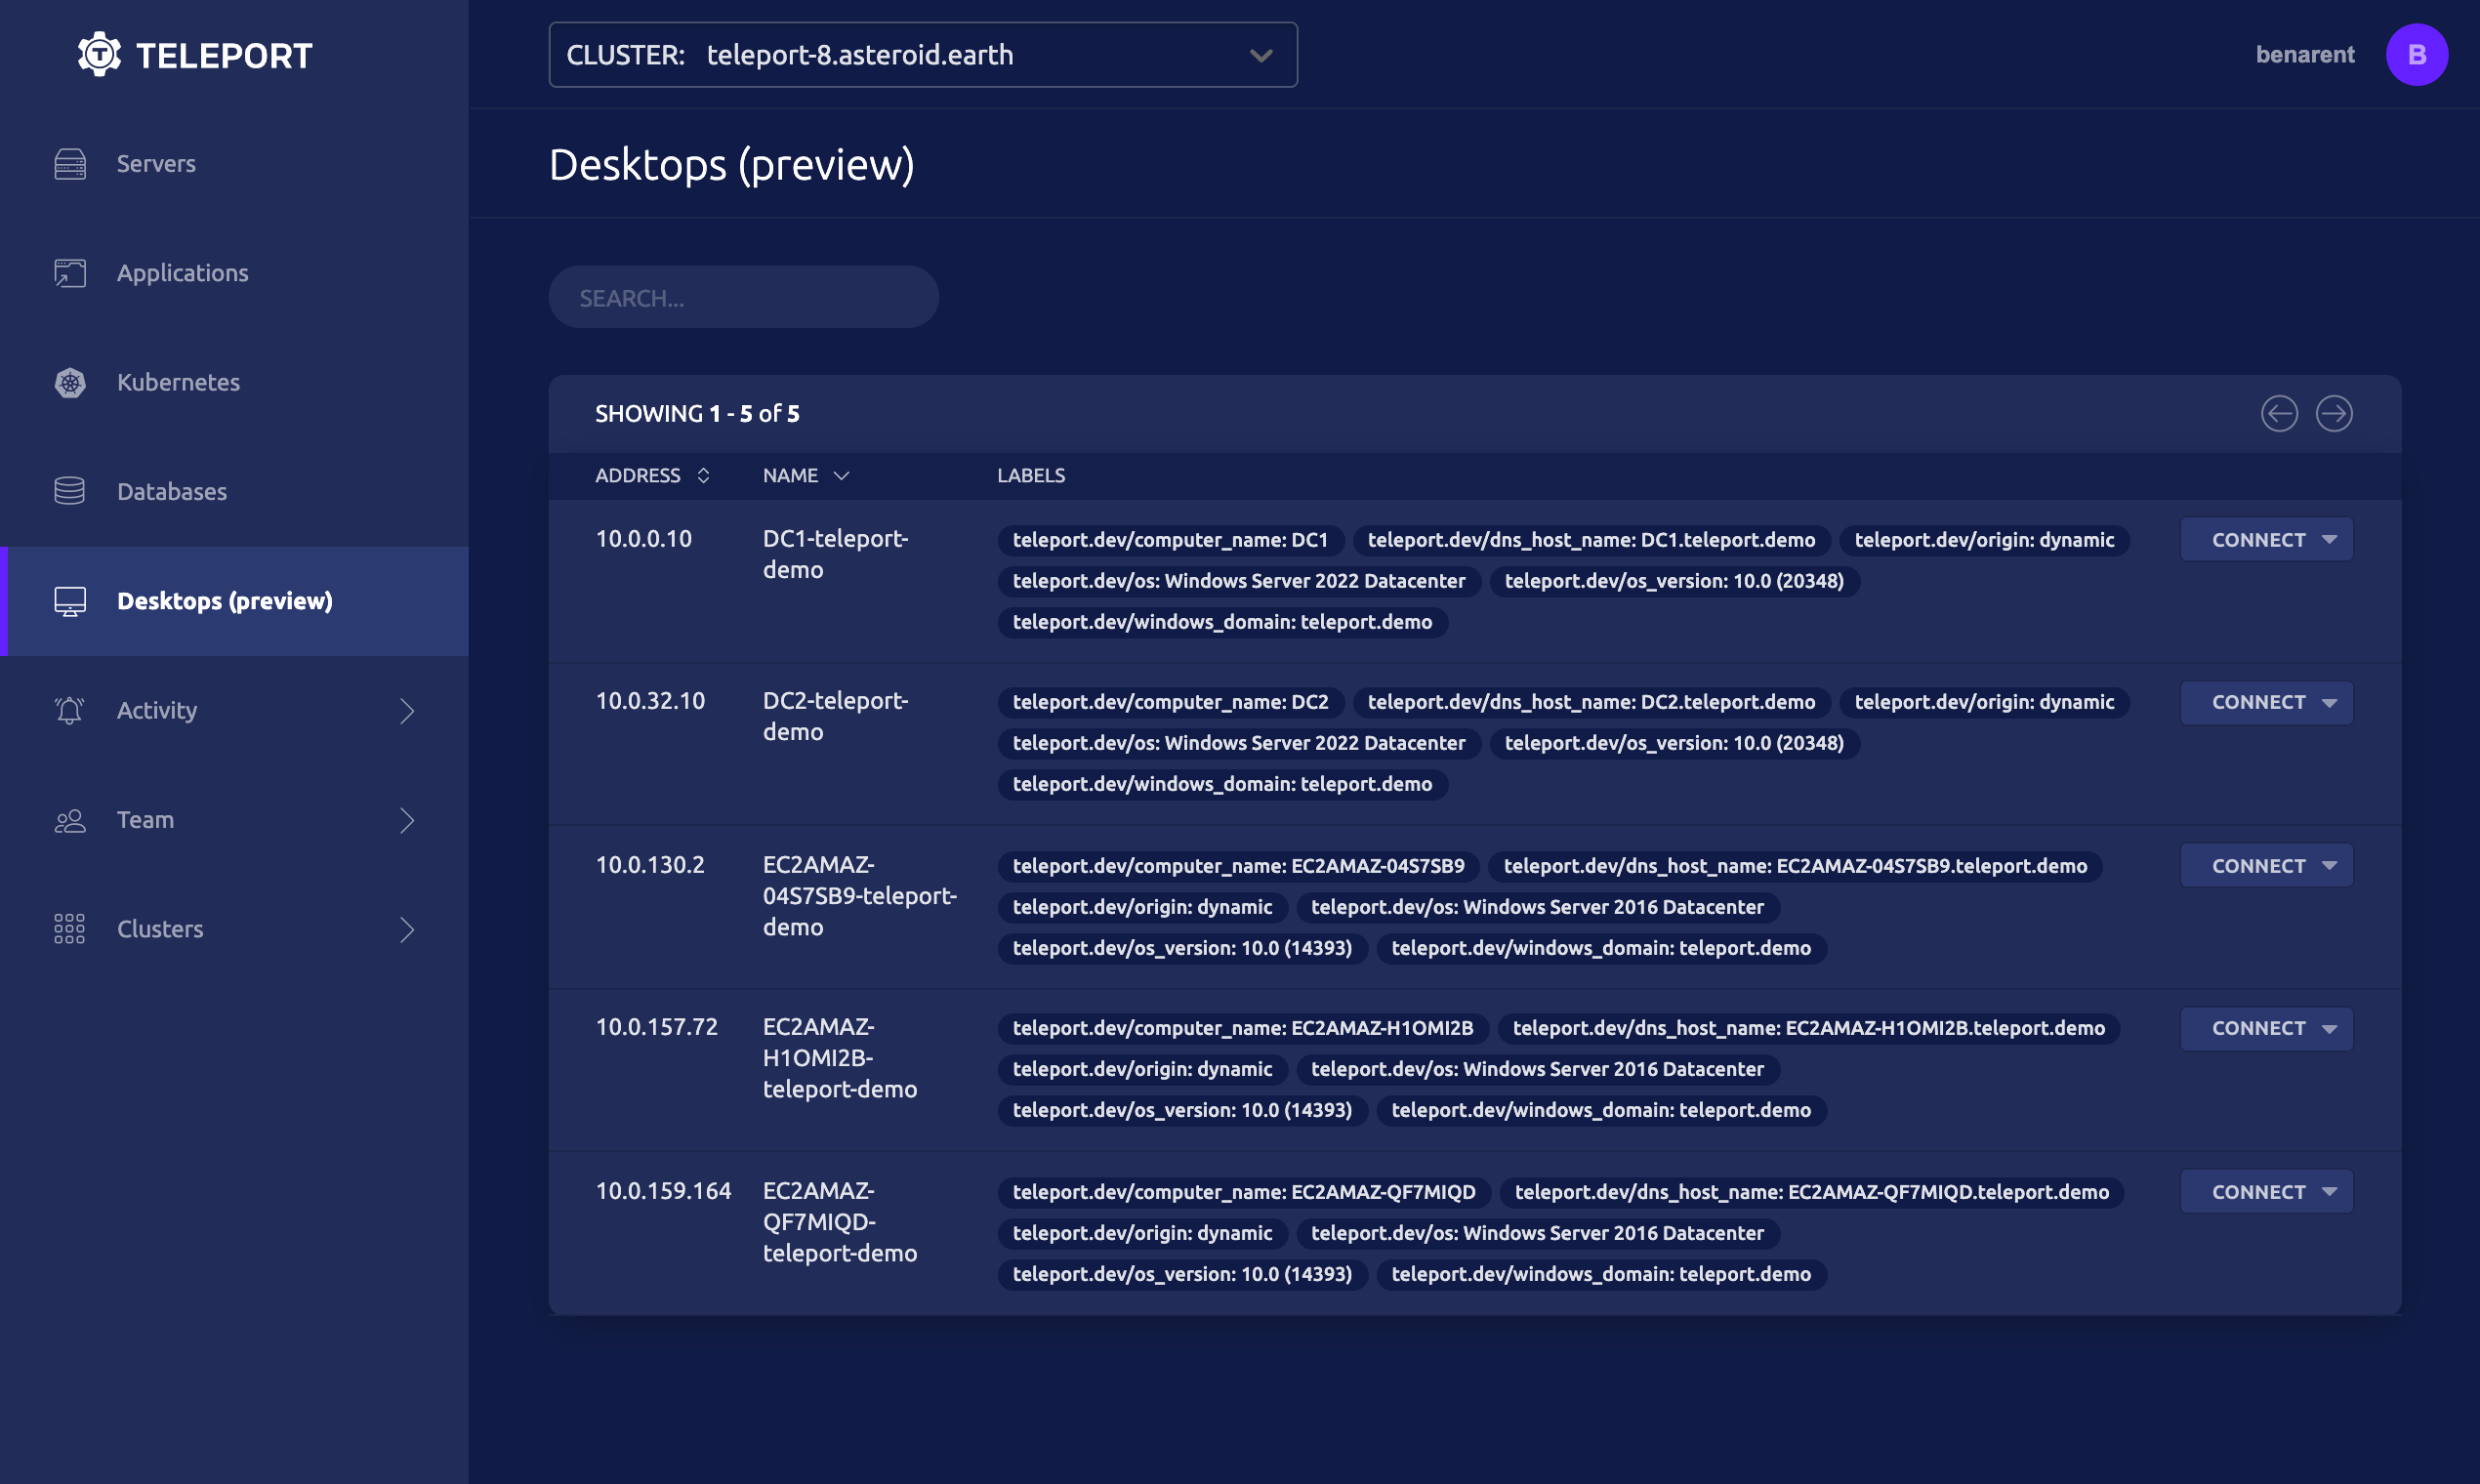This screenshot has height=1484, width=2480.
Task: Open the cluster selector dropdown
Action: point(1260,55)
